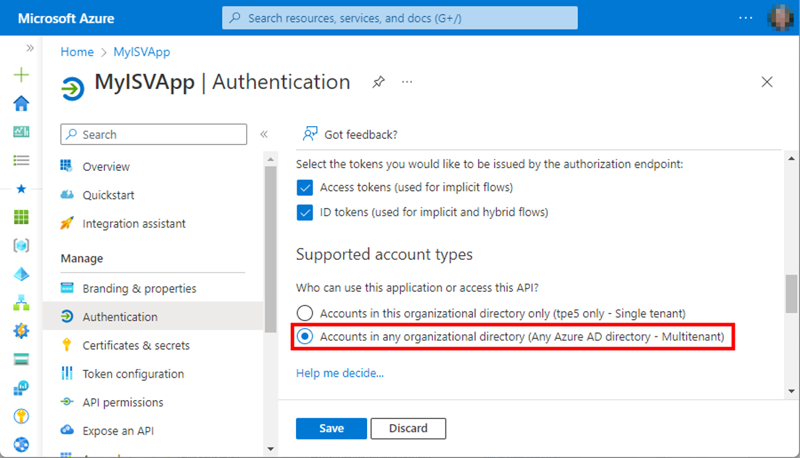This screenshot has height=458, width=800.
Task: Click the Create a resource plus icon
Action: pyautogui.click(x=21, y=75)
